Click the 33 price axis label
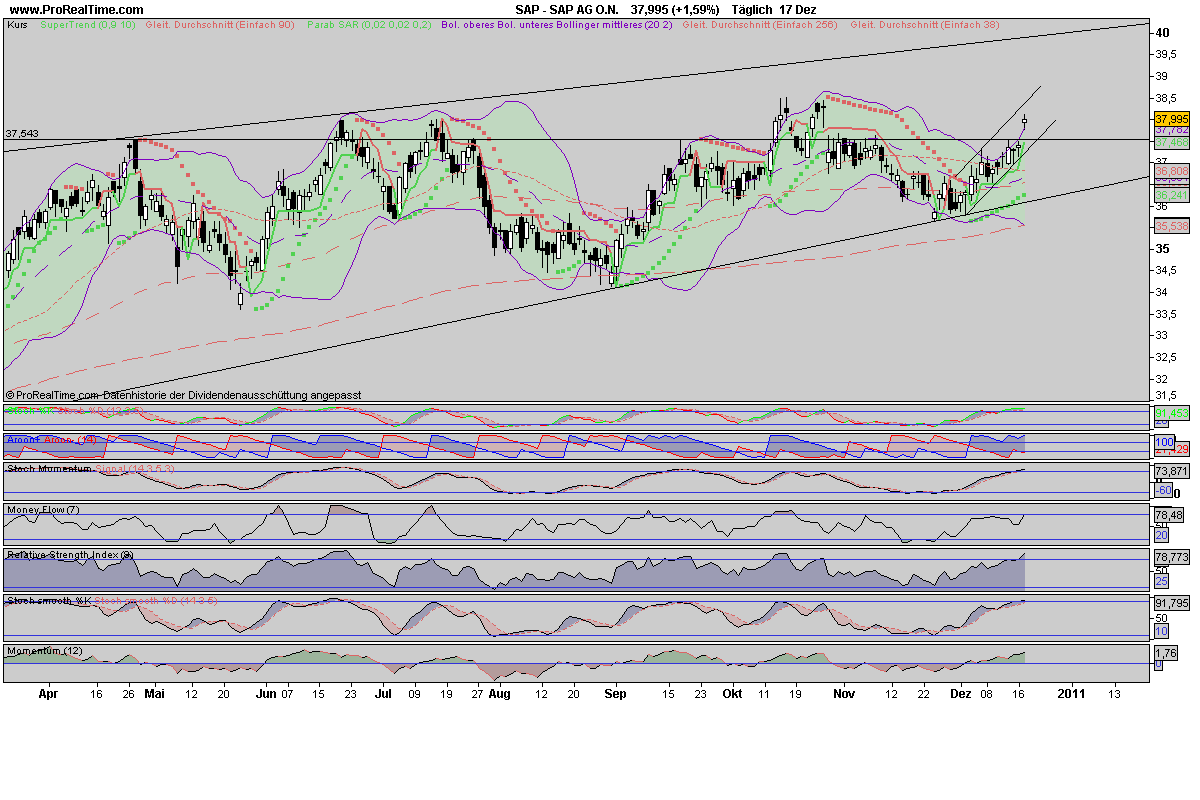1200x800 pixels. [x=1162, y=336]
